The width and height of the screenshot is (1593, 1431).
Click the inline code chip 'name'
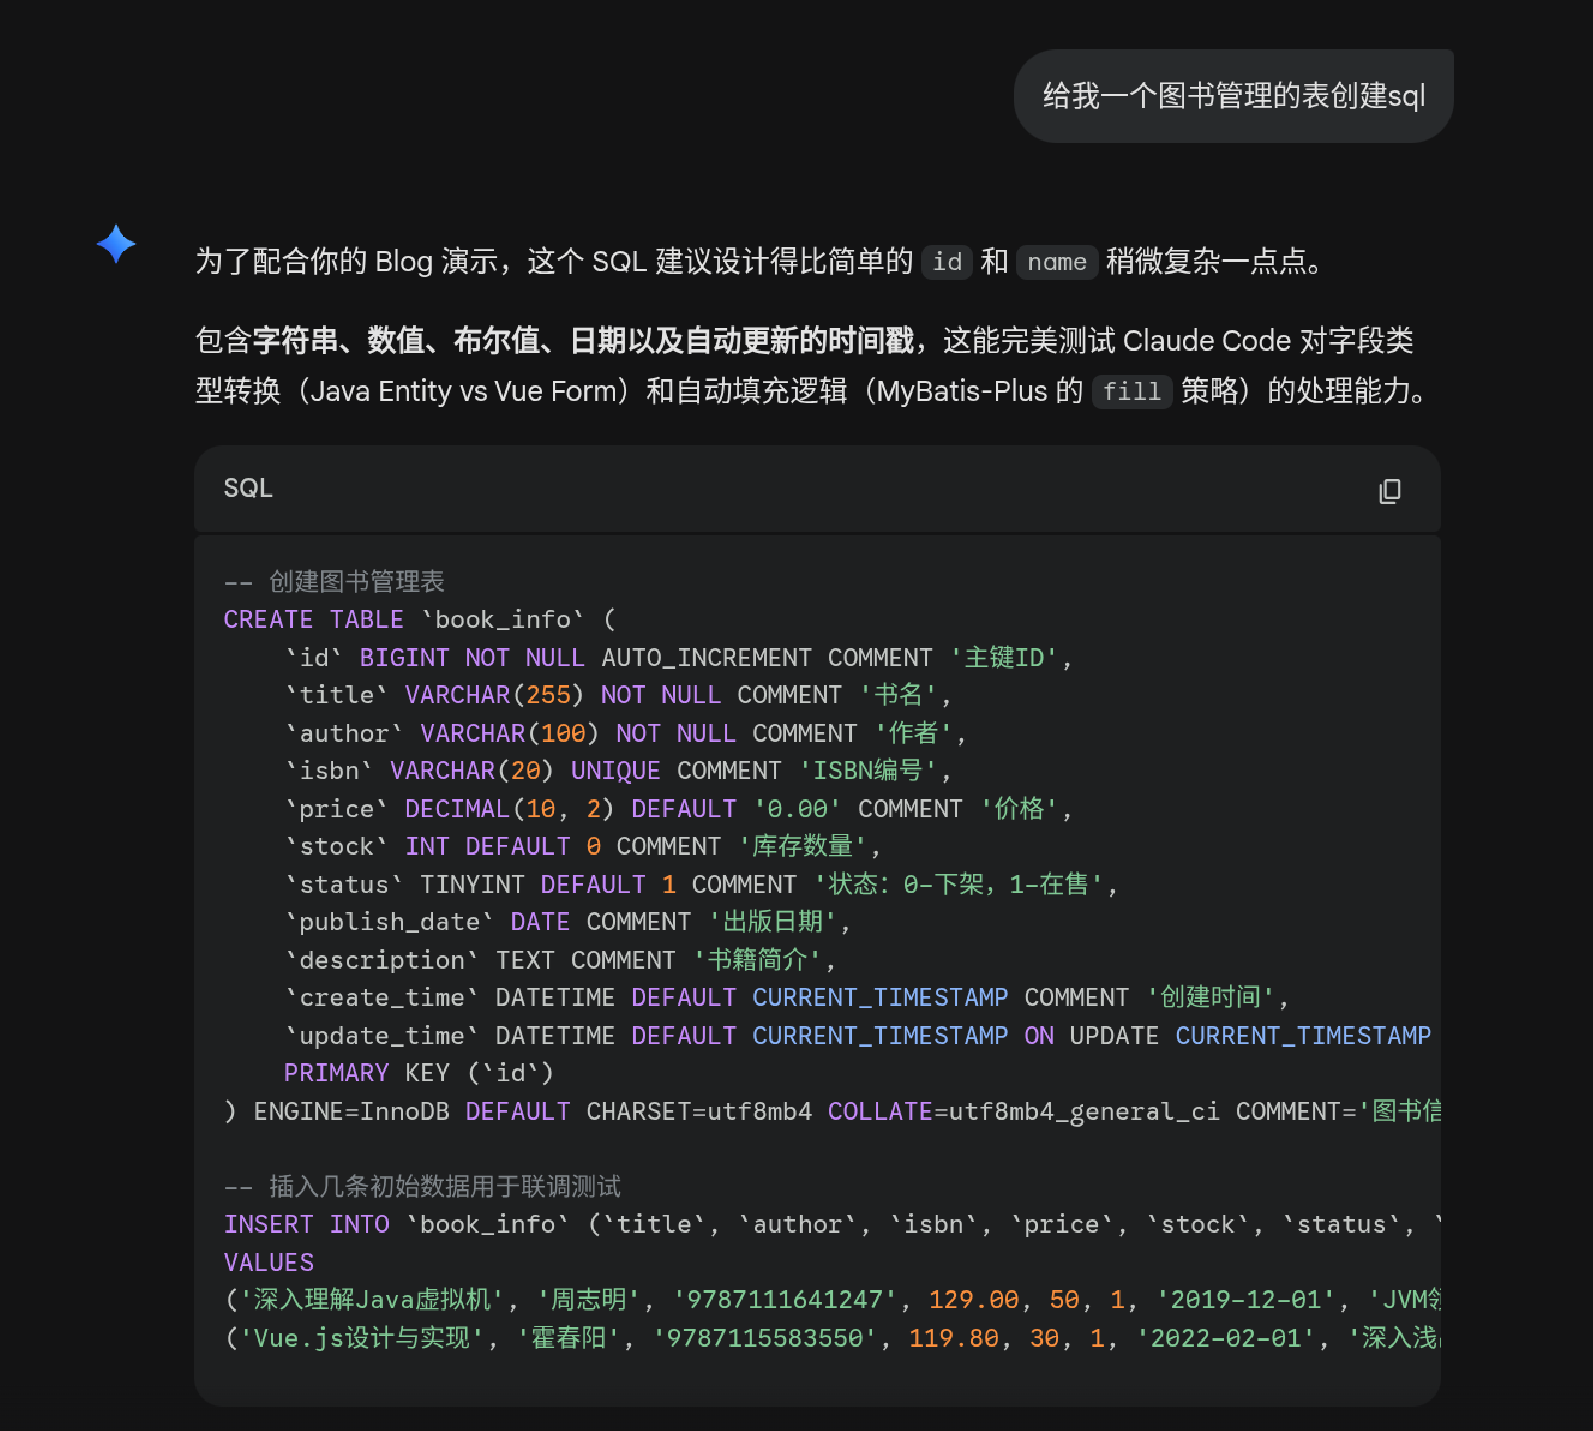[1056, 262]
